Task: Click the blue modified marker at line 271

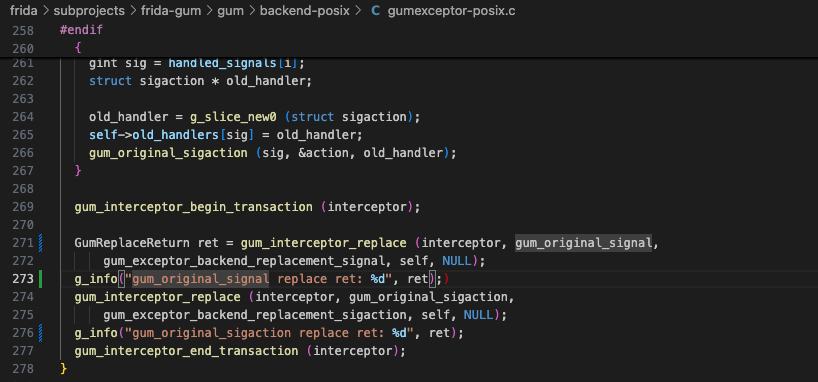Action: click(40, 243)
